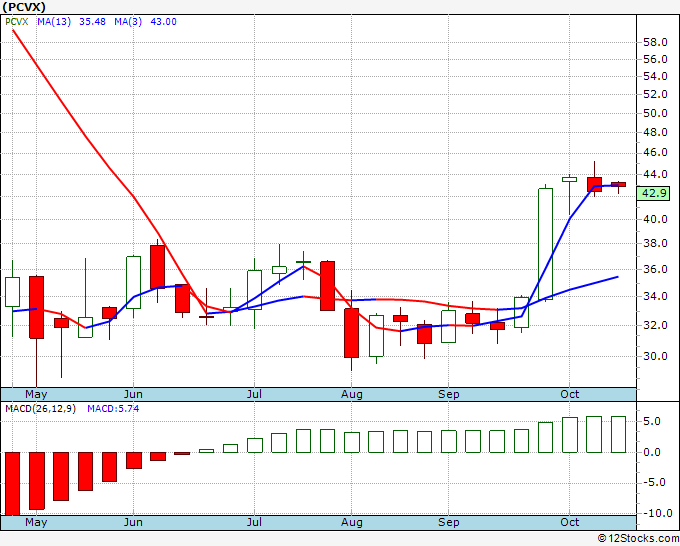Click the MACD:5.74 value label
Screen dimensions: 680x546
[x=117, y=408]
